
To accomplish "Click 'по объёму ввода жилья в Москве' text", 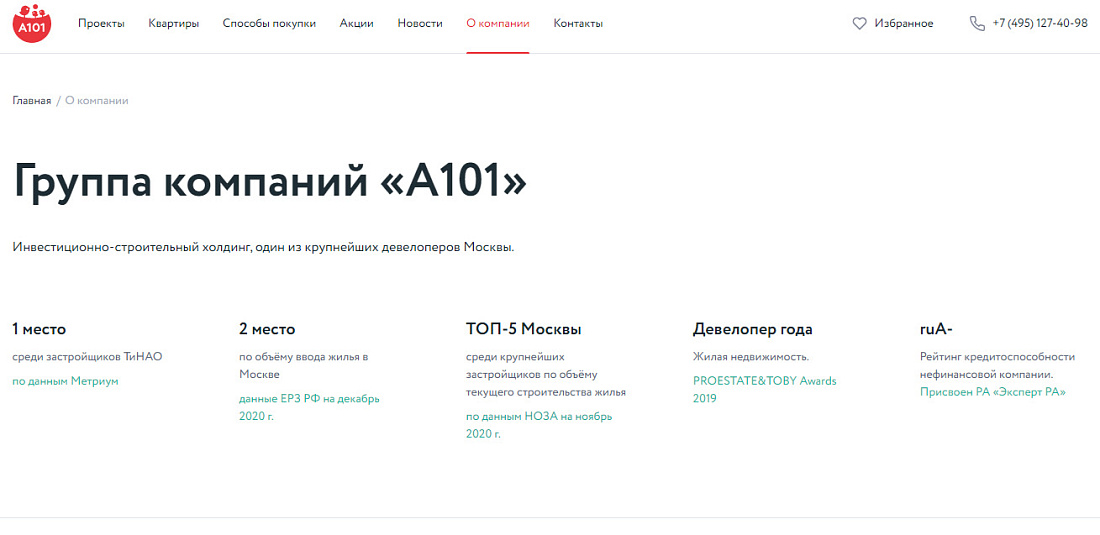I will [304, 365].
